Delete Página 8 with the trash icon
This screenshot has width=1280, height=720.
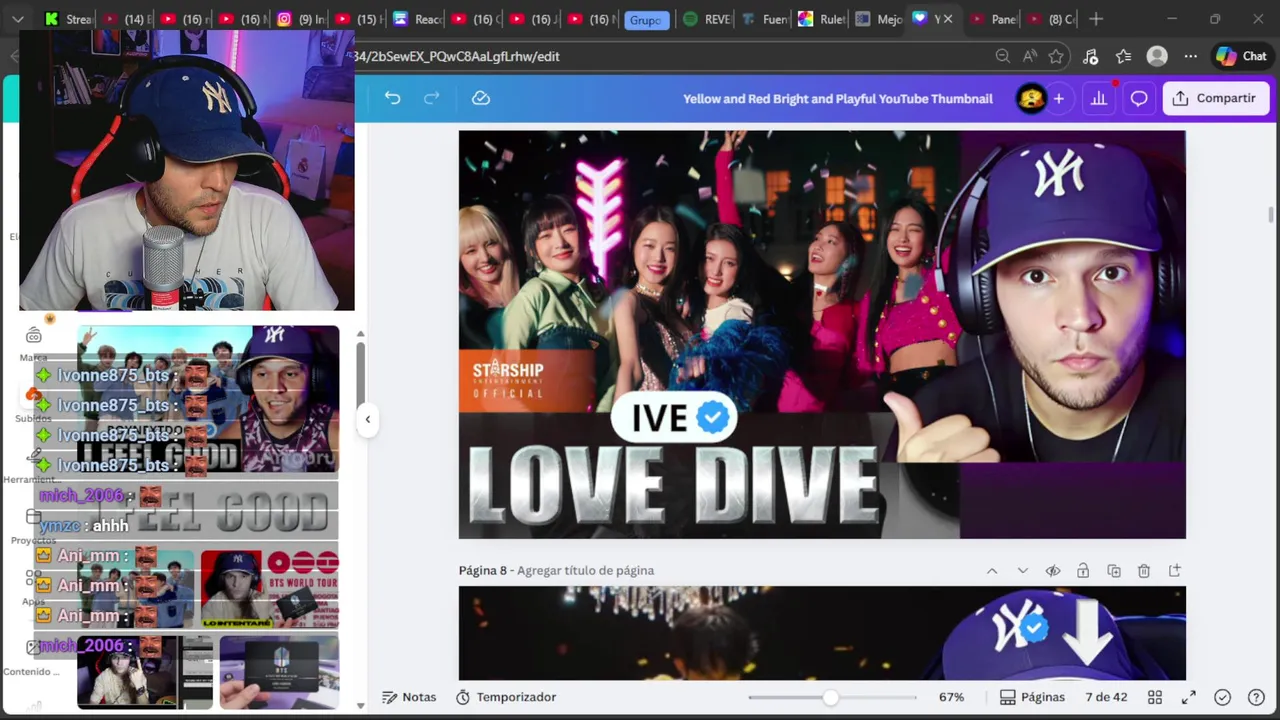1144,571
